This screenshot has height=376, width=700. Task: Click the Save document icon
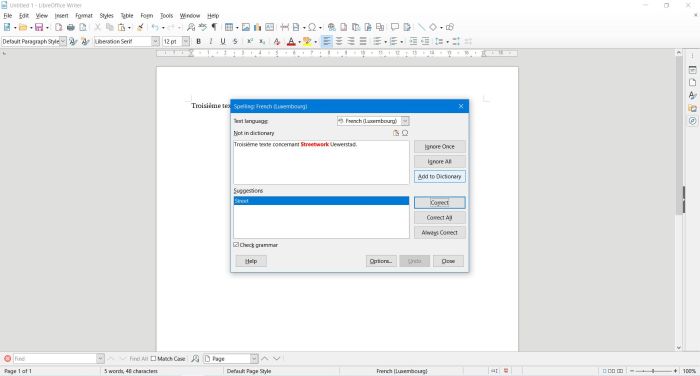(39, 27)
